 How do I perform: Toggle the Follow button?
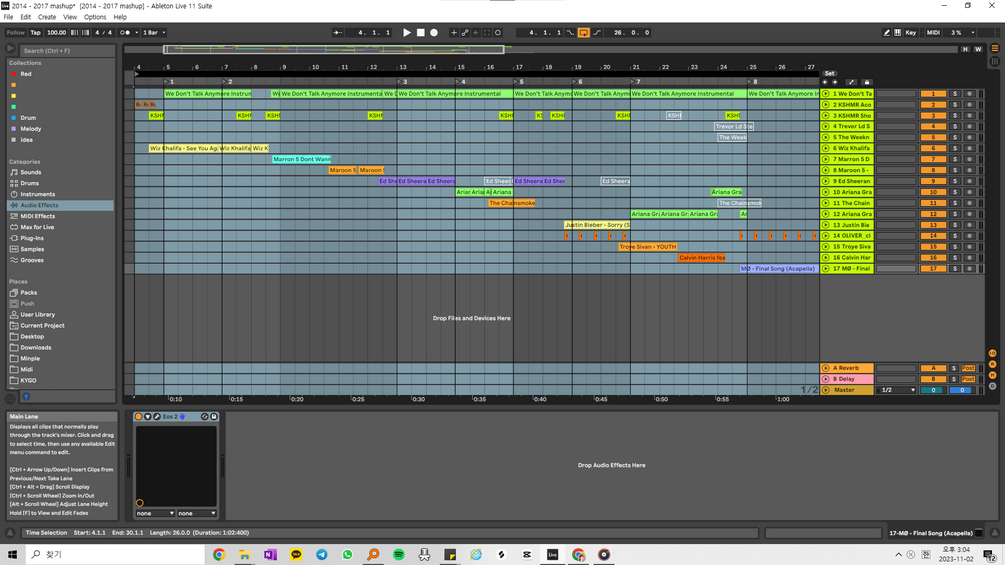(x=15, y=33)
